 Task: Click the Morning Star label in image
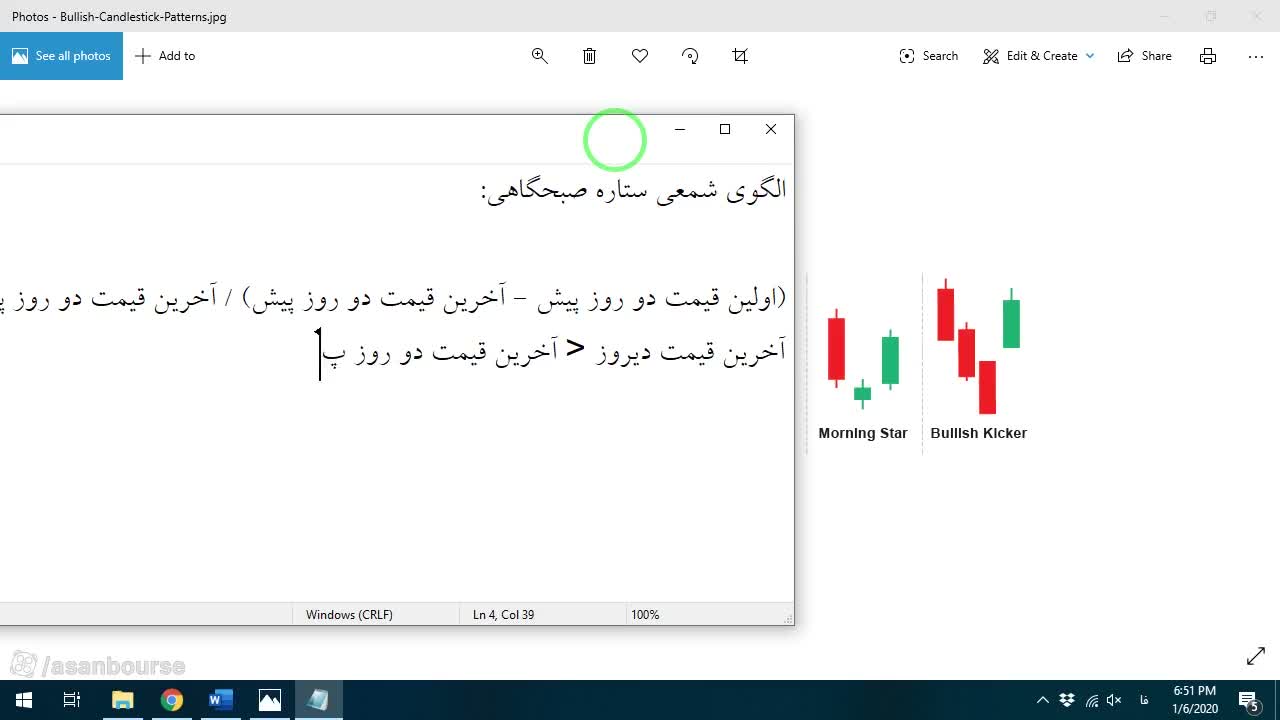tap(863, 433)
